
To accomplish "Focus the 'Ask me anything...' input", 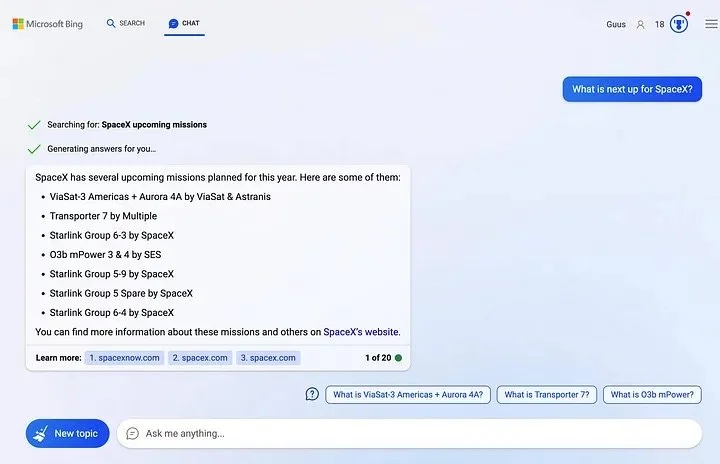I will click(x=409, y=433).
